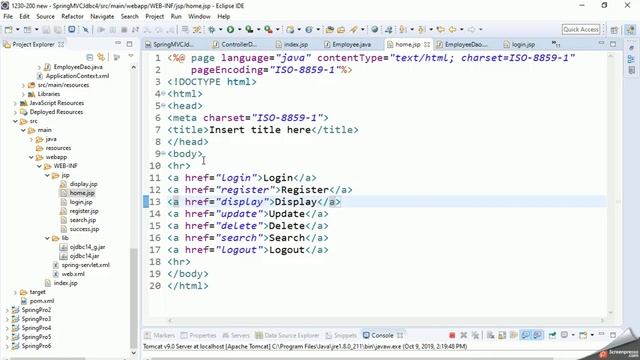Open the Source menu
Screen dimensions: 640x360
[x=45, y=16]
